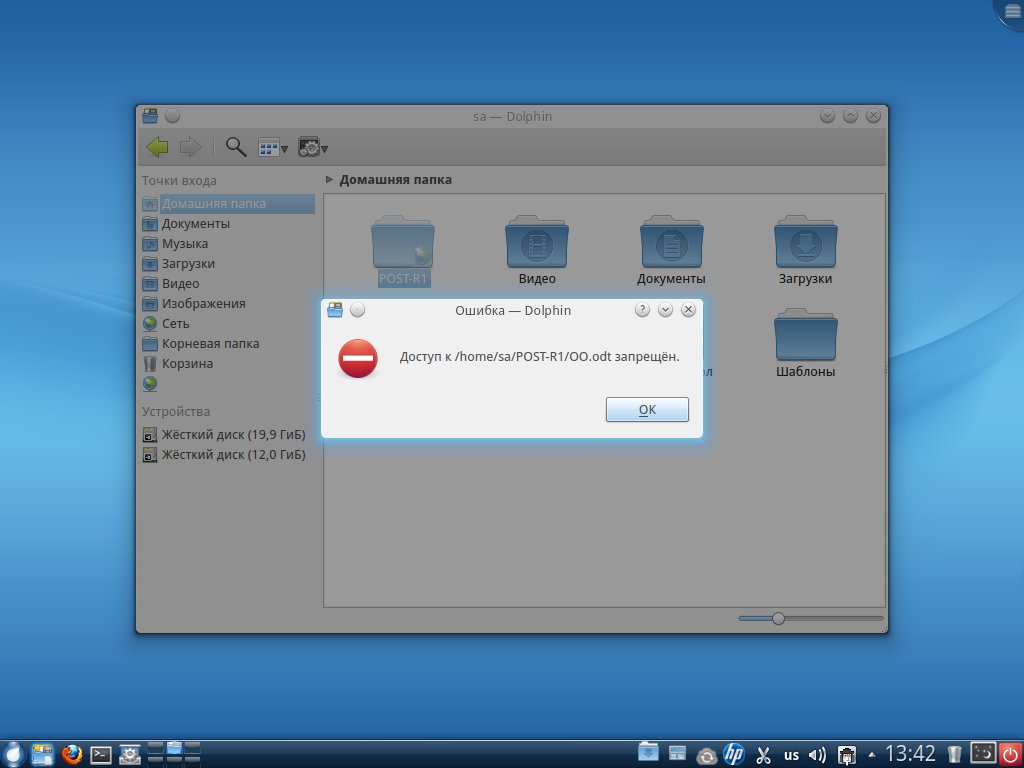Open the clipboard scissors tray icon

click(x=763, y=755)
